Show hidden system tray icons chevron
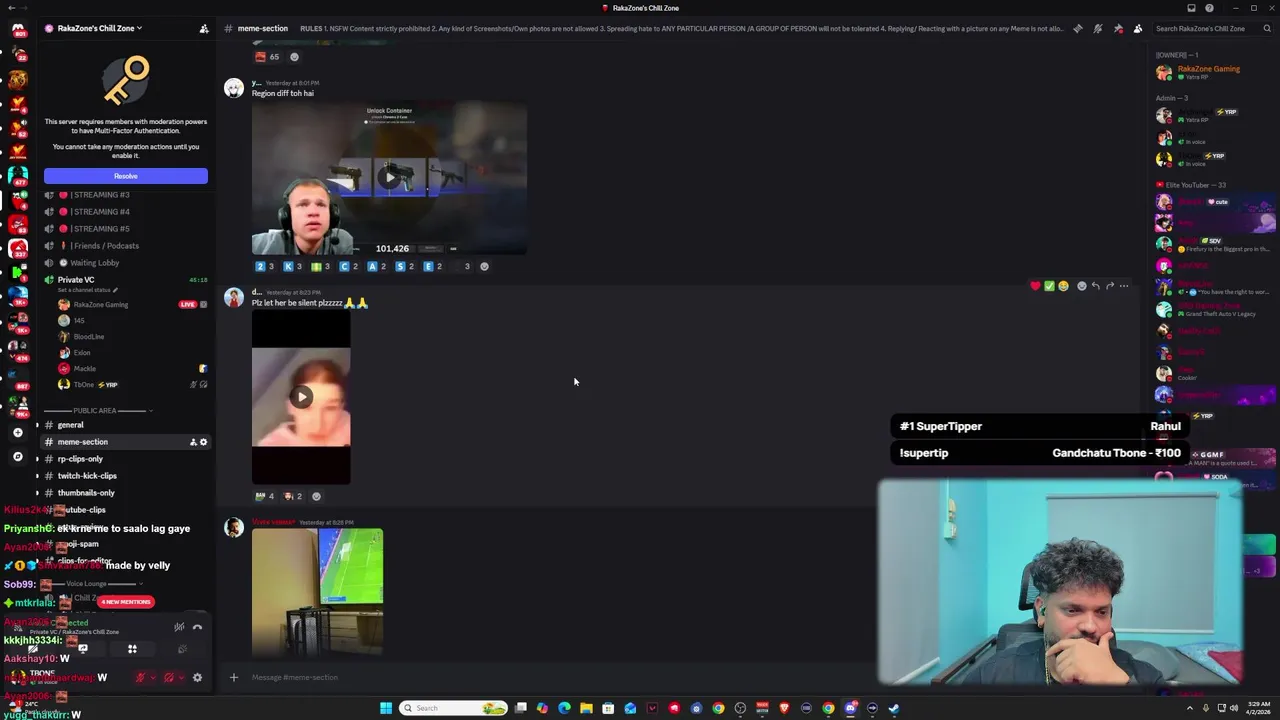The width and height of the screenshot is (1280, 720). [1191, 708]
